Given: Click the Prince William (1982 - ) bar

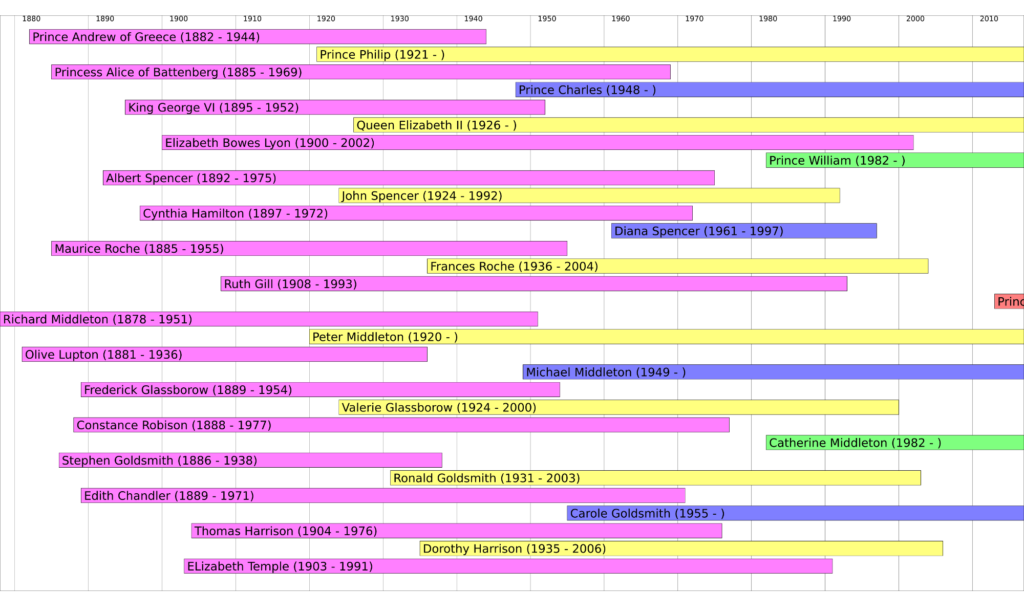Looking at the screenshot, I should (895, 160).
